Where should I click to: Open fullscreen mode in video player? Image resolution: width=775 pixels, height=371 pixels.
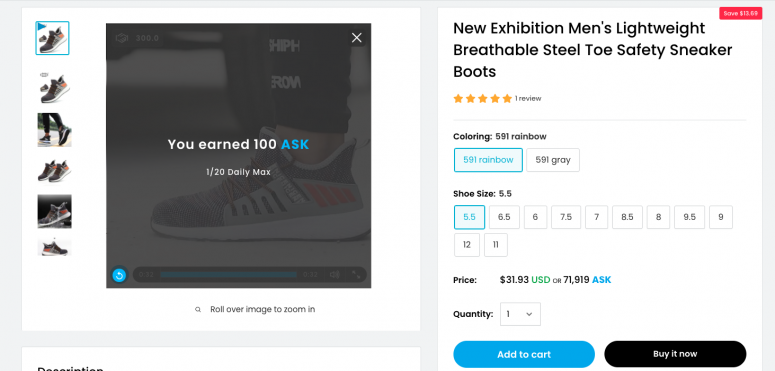point(356,275)
